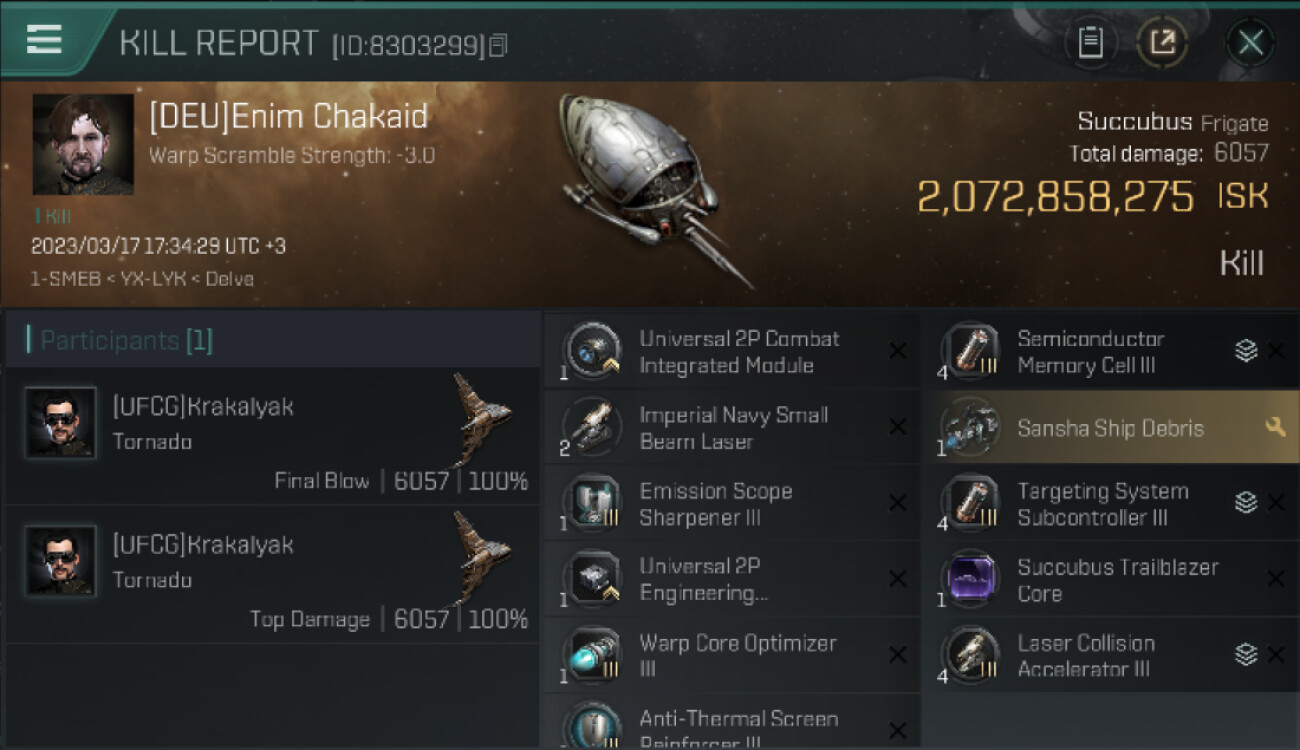View Enim Chakaid's character portrait
Screen dimensions: 1300x750
(x=83, y=145)
